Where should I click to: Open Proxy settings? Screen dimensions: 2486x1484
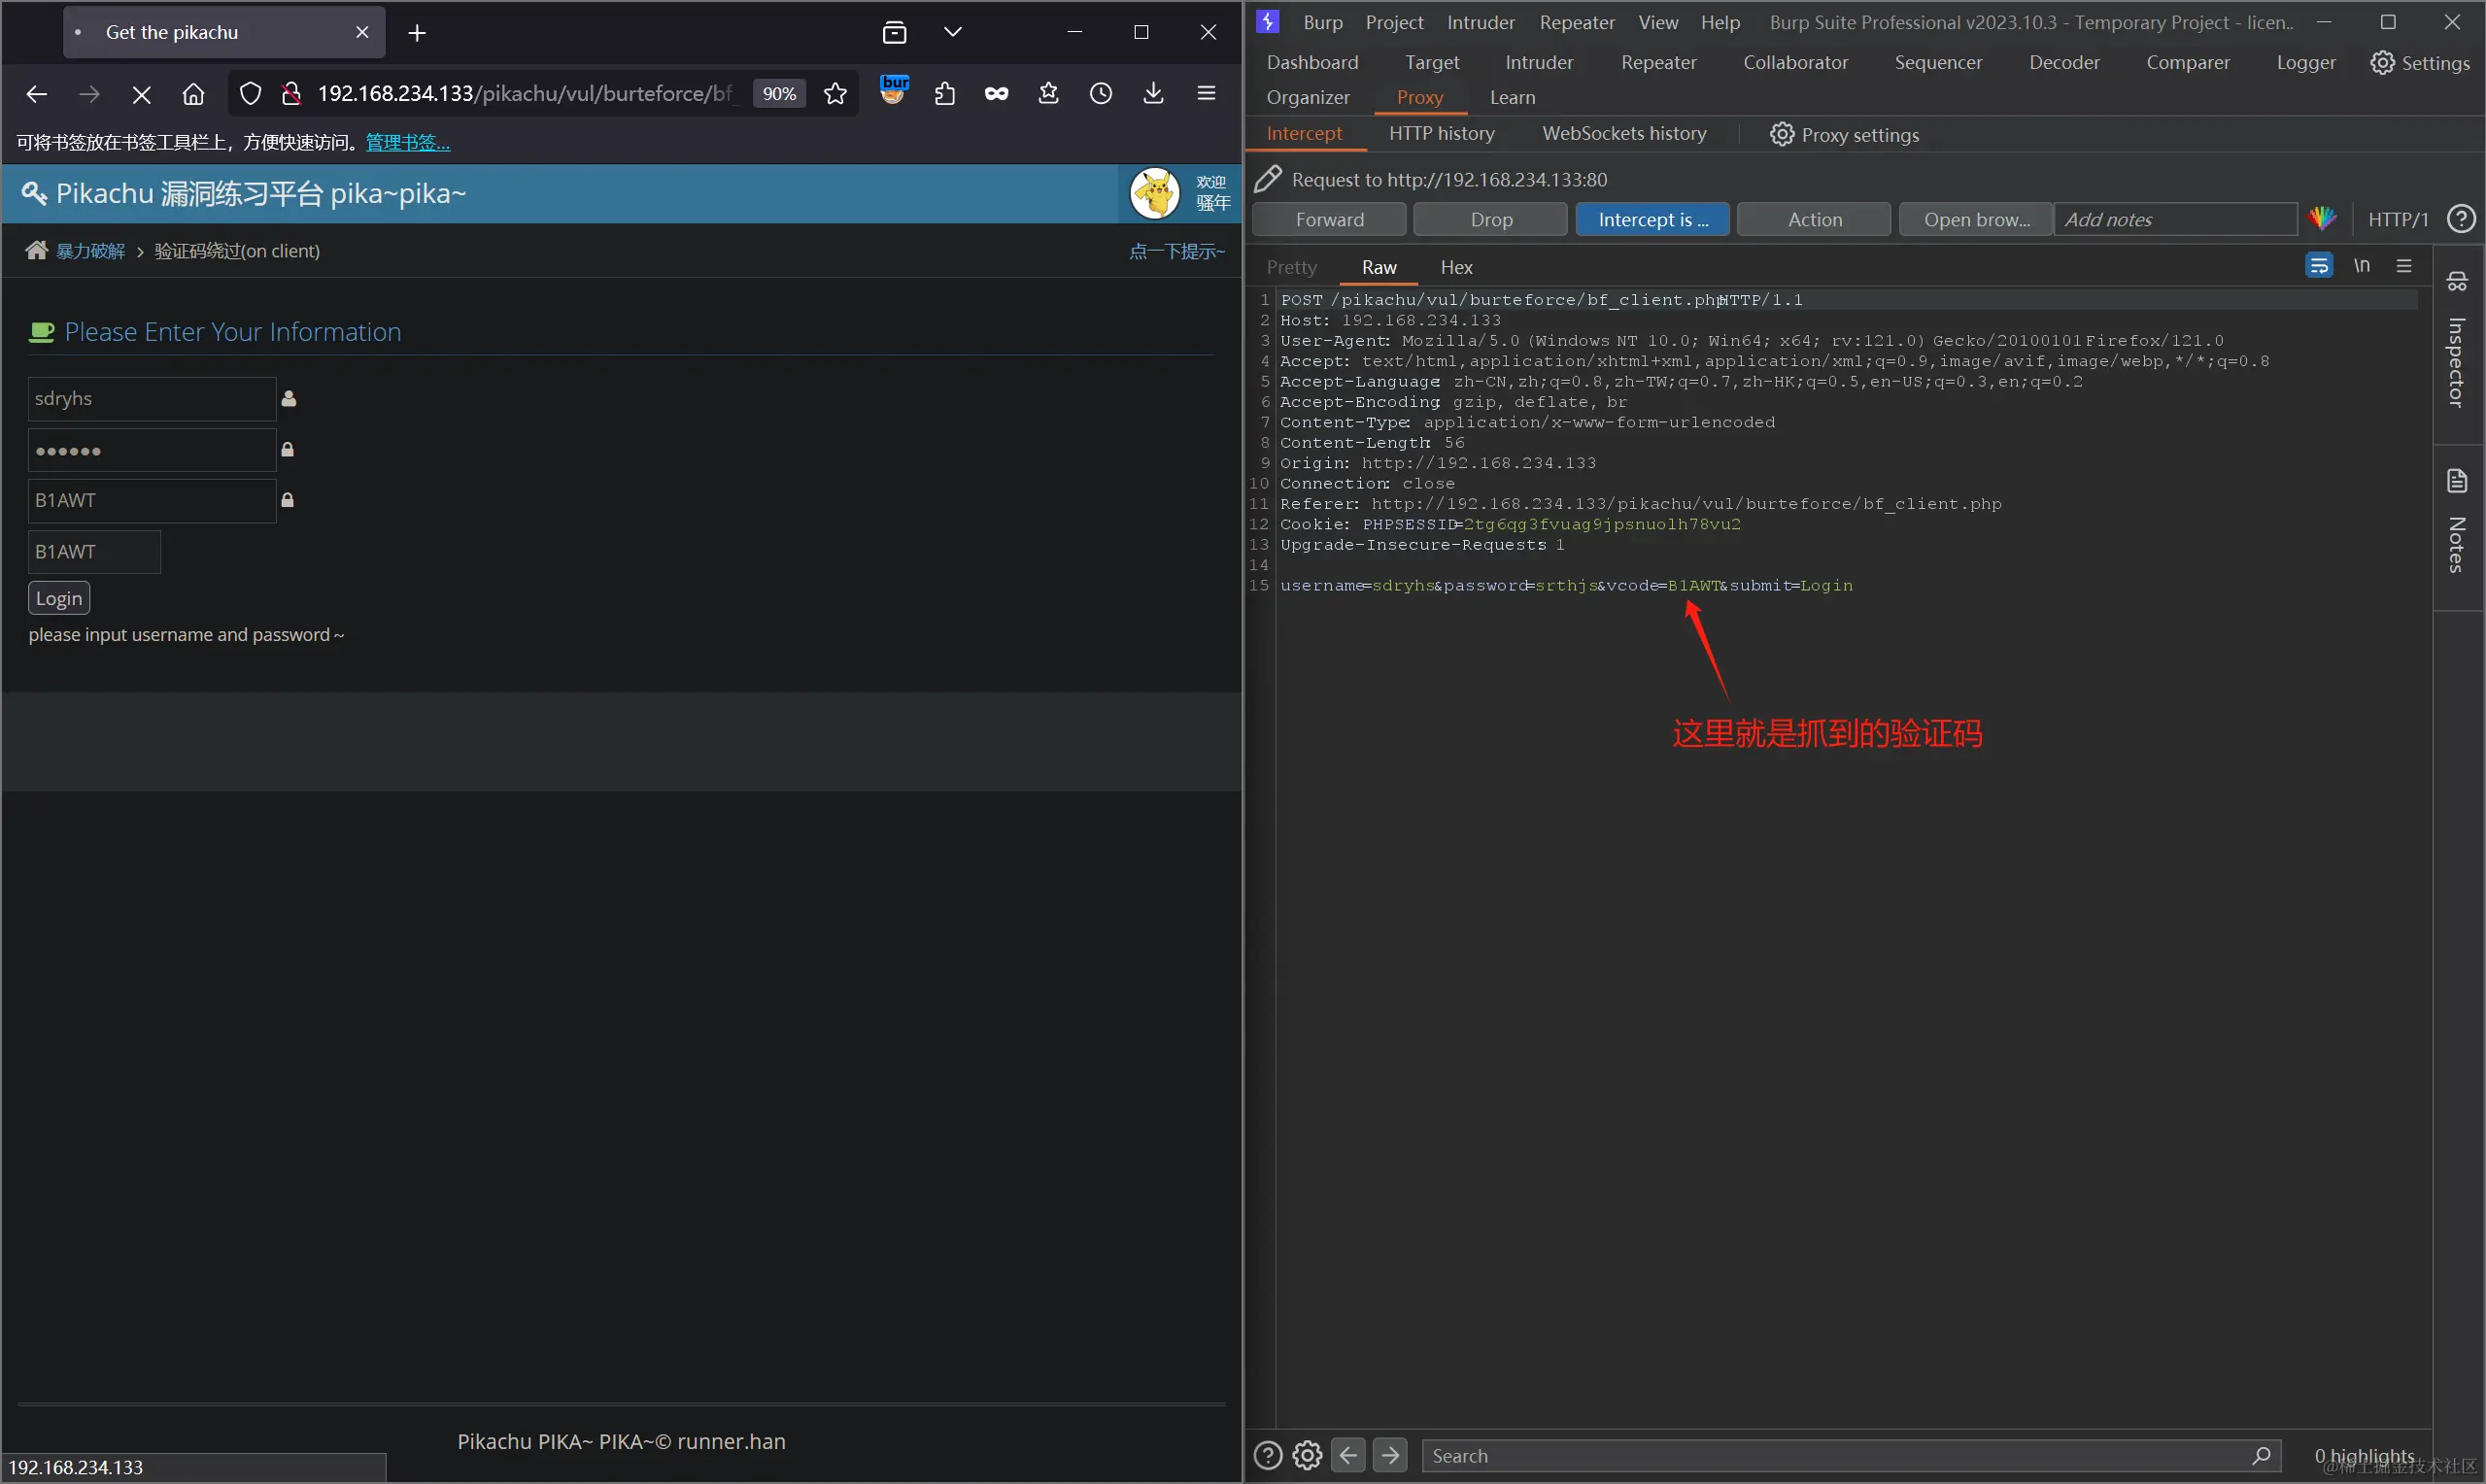[x=1844, y=134]
